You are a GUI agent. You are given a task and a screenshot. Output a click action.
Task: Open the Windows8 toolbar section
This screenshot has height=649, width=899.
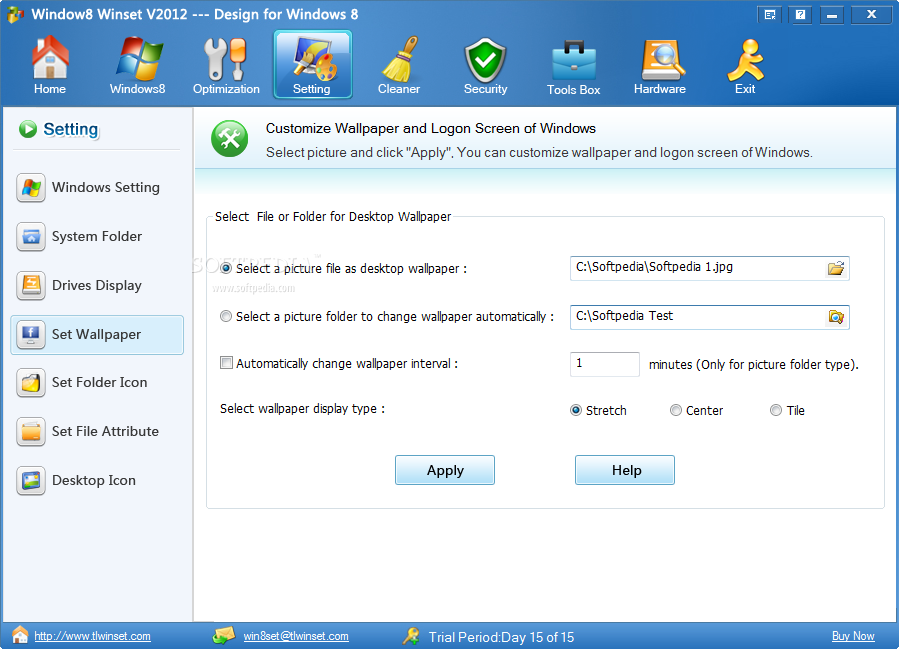point(138,65)
